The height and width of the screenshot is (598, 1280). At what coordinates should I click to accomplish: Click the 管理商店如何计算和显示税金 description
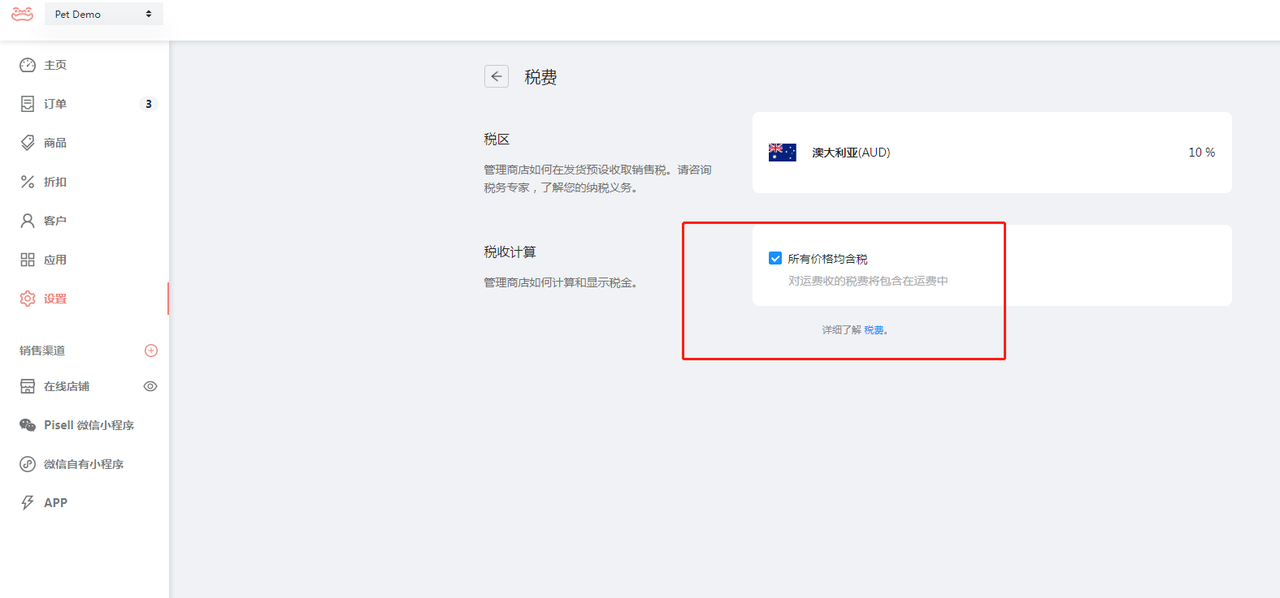[561, 283]
